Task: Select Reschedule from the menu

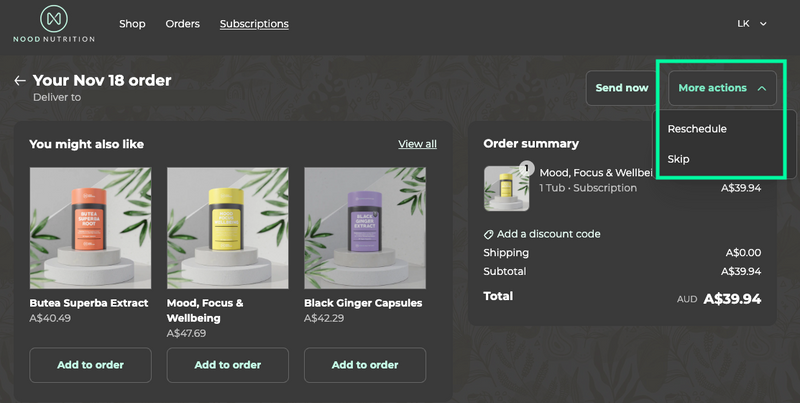Action: click(697, 129)
